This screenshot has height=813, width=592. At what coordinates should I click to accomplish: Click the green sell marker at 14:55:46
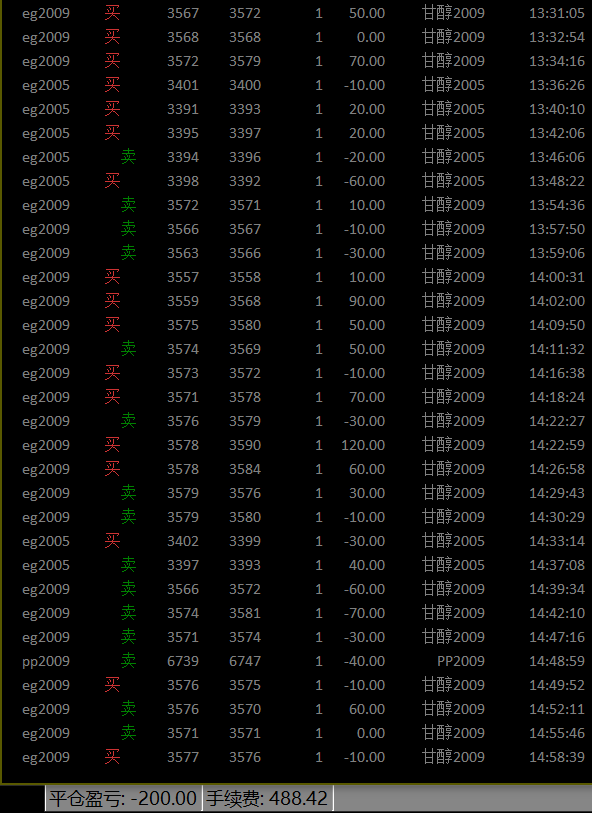(x=129, y=733)
